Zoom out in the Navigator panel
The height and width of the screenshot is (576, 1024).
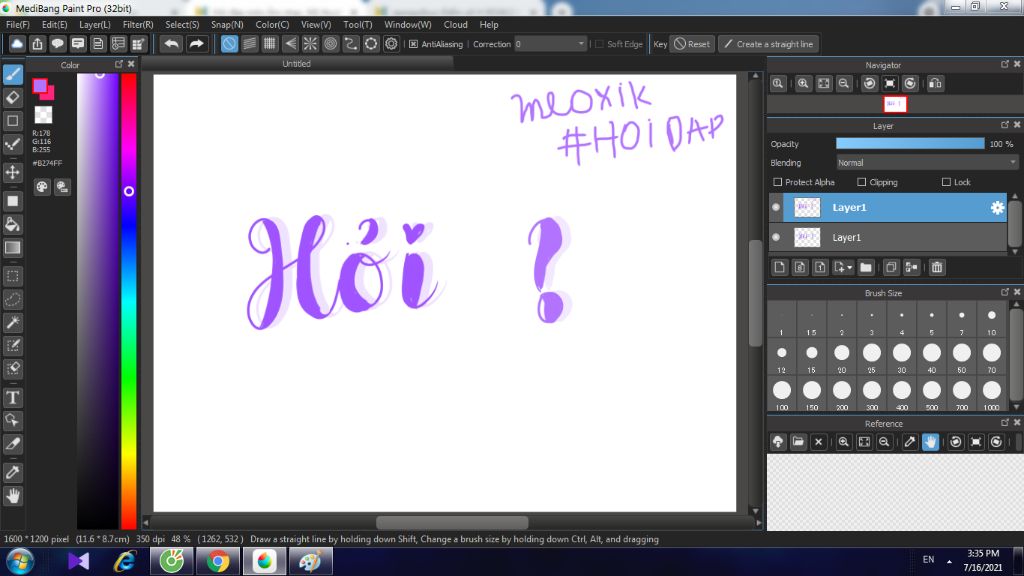[844, 84]
